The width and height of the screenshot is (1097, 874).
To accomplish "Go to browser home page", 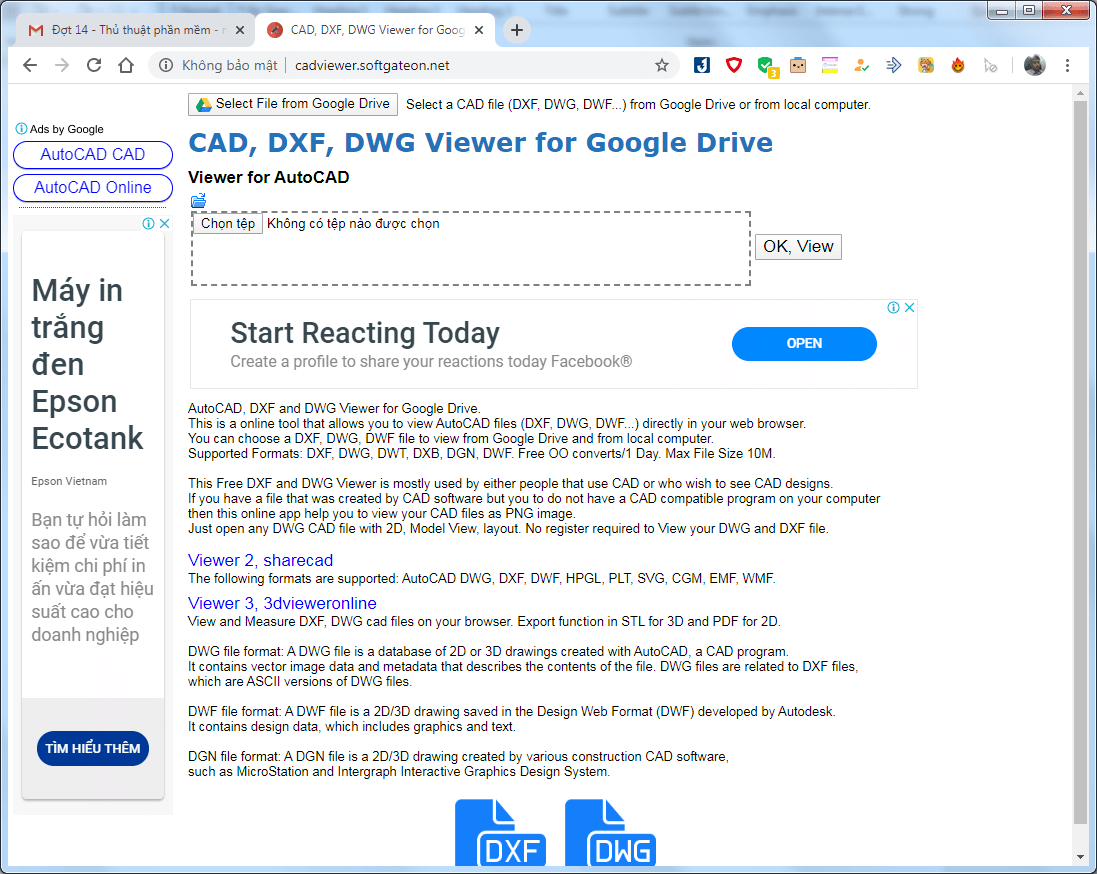I will pos(126,66).
